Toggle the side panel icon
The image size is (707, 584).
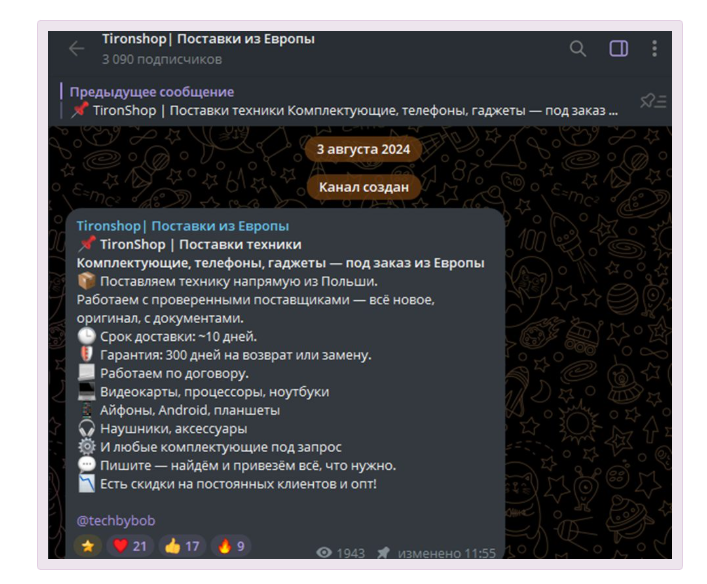point(619,48)
